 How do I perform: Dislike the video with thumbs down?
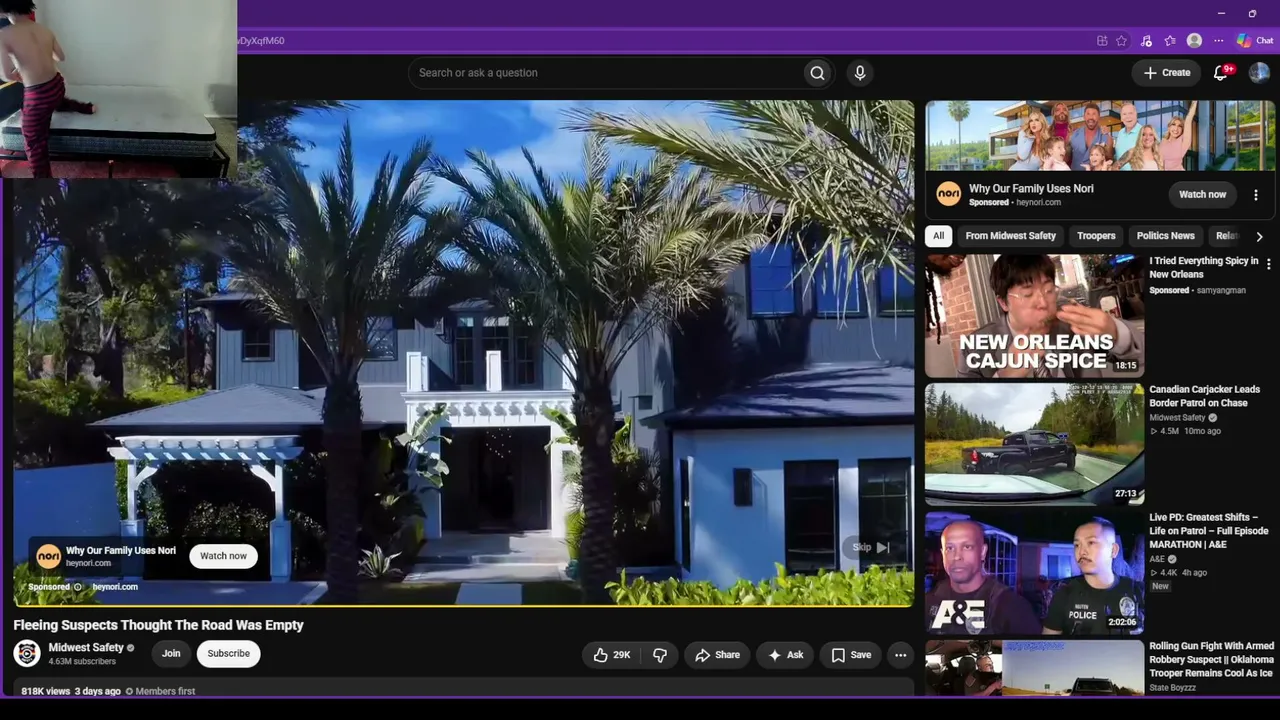click(660, 655)
